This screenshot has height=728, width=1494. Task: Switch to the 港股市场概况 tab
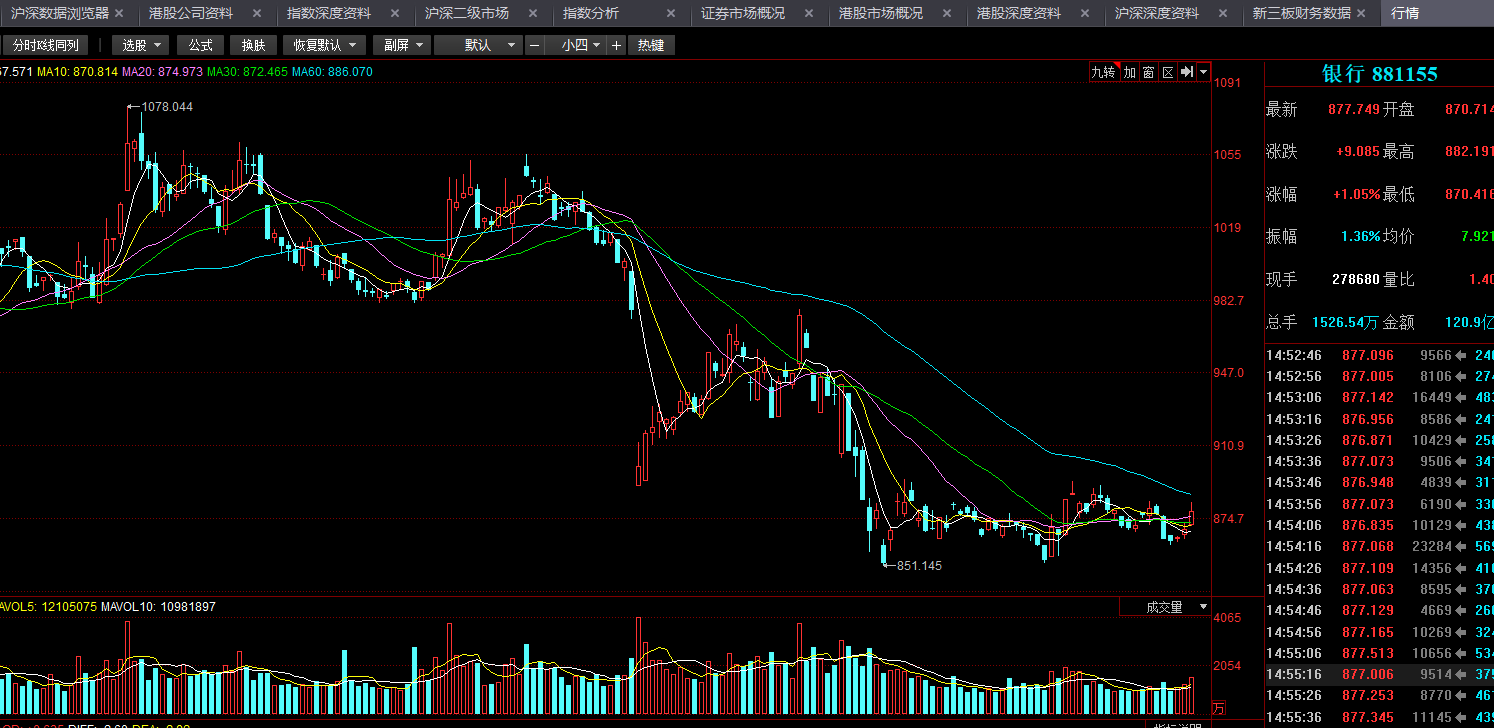coord(881,13)
